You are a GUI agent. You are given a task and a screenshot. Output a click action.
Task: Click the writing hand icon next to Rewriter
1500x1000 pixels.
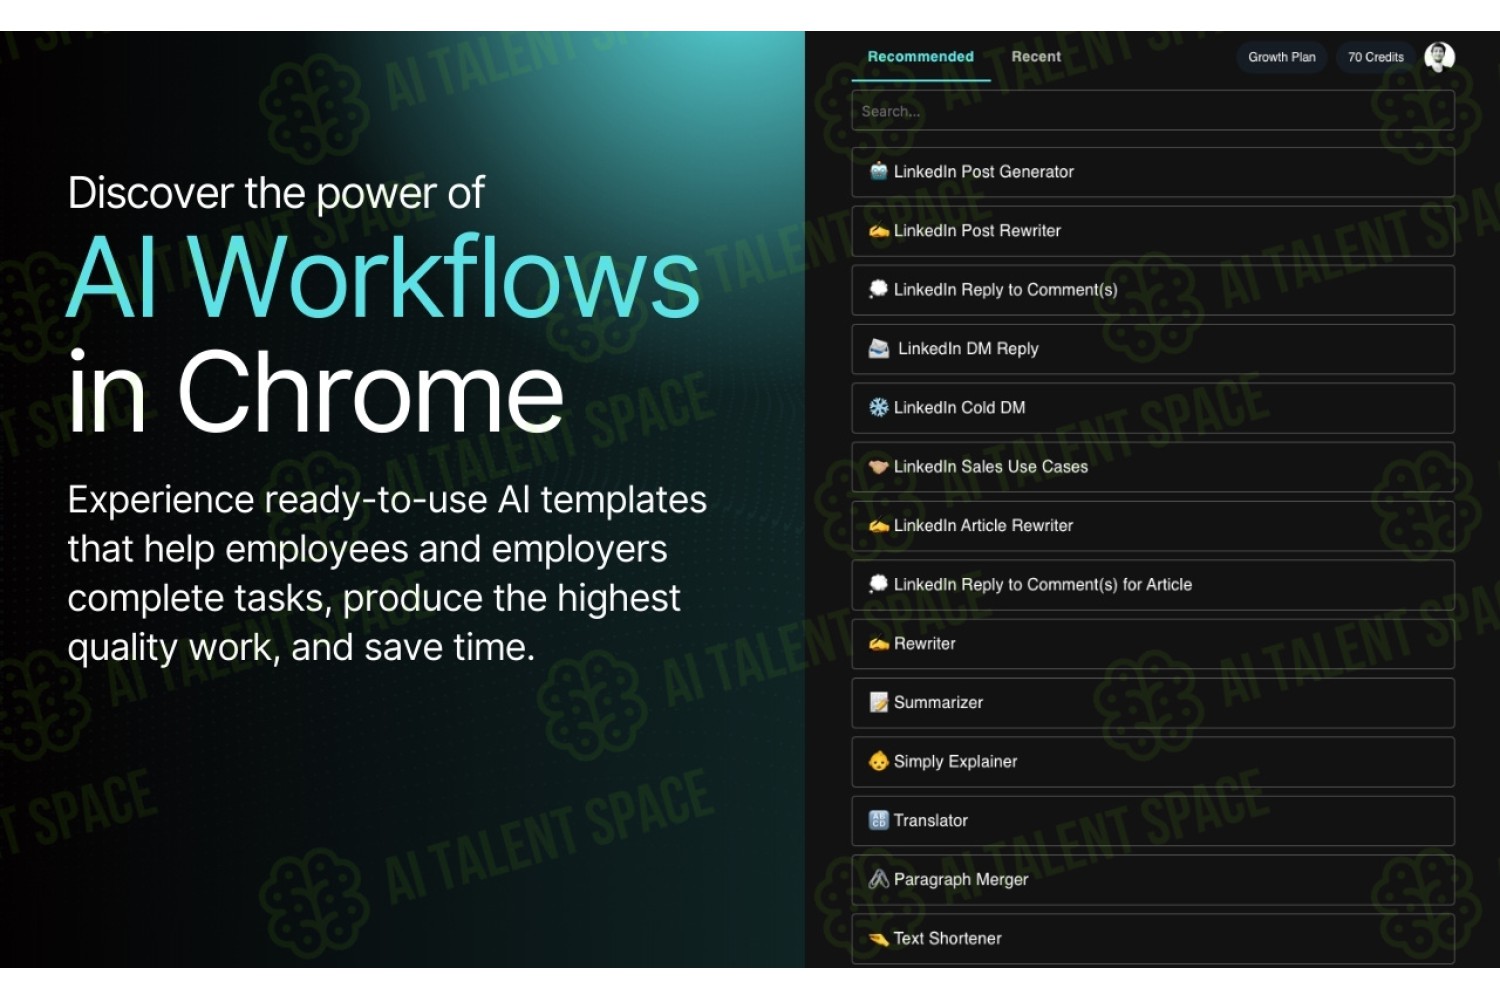(878, 644)
